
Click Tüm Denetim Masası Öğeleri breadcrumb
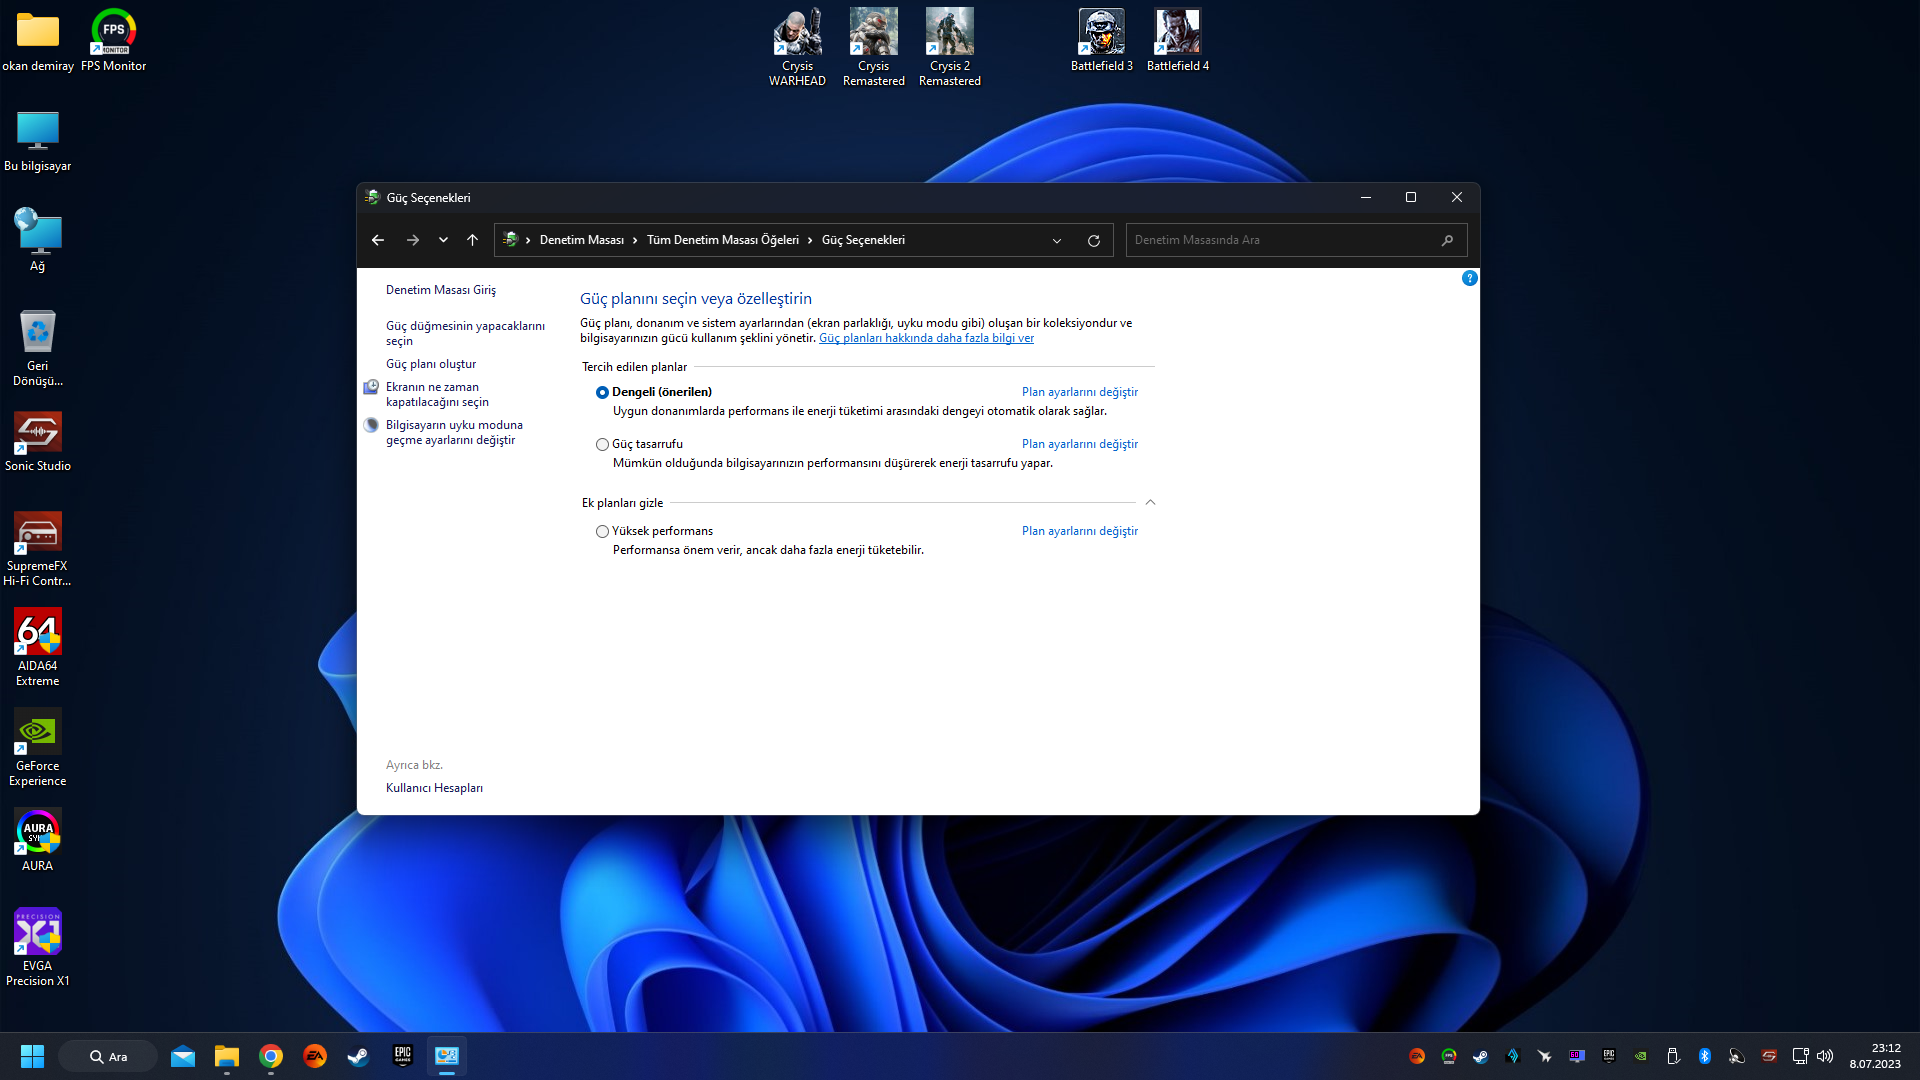click(722, 240)
